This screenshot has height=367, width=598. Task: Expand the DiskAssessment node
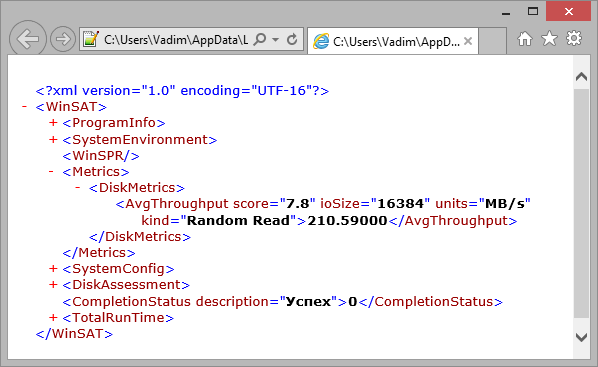point(53,285)
